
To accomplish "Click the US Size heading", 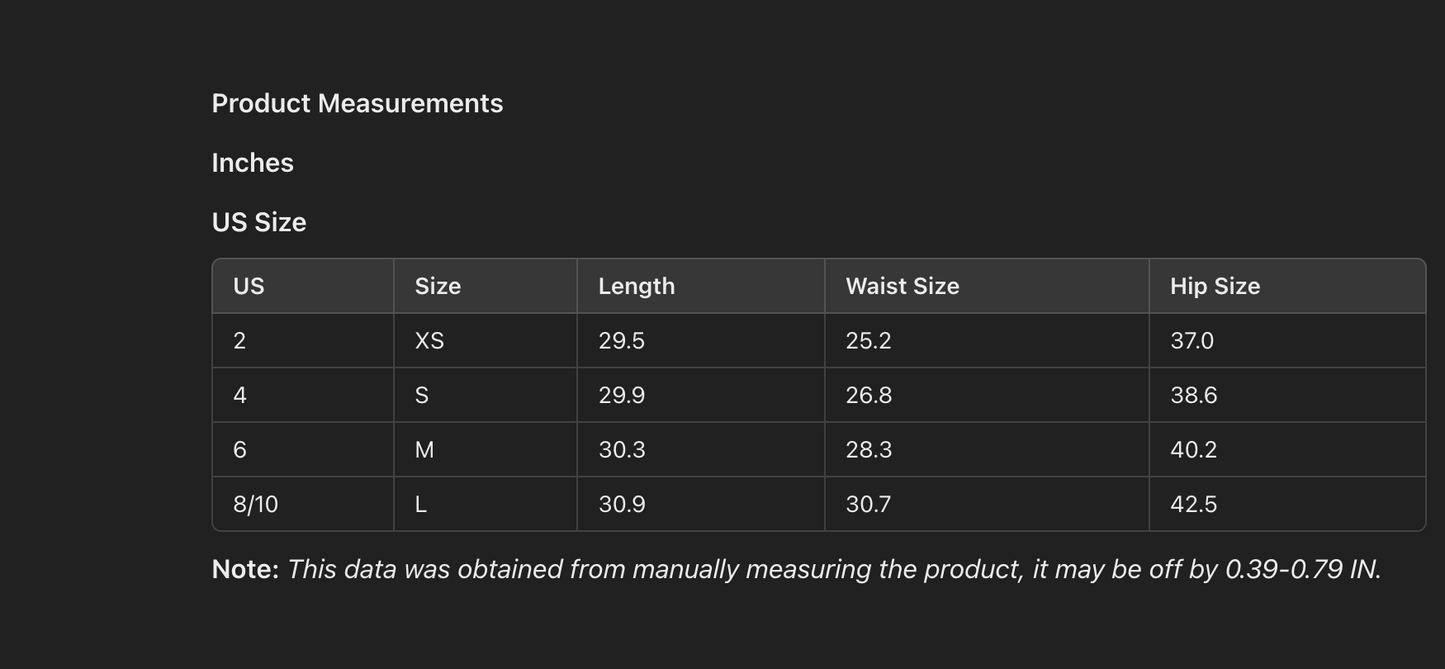I will pyautogui.click(x=258, y=222).
